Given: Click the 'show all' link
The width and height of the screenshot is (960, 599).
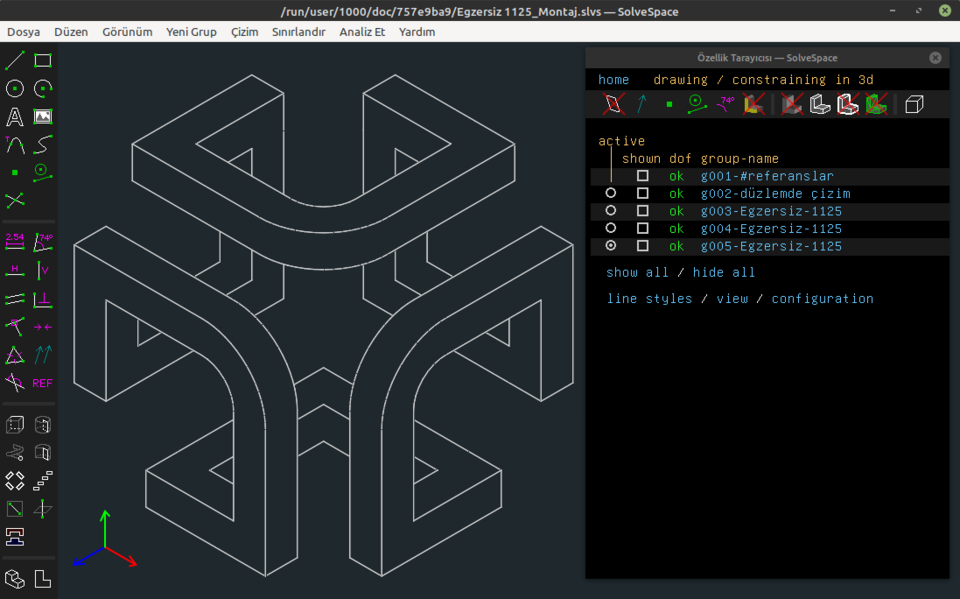Looking at the screenshot, I should pyautogui.click(x=637, y=272).
